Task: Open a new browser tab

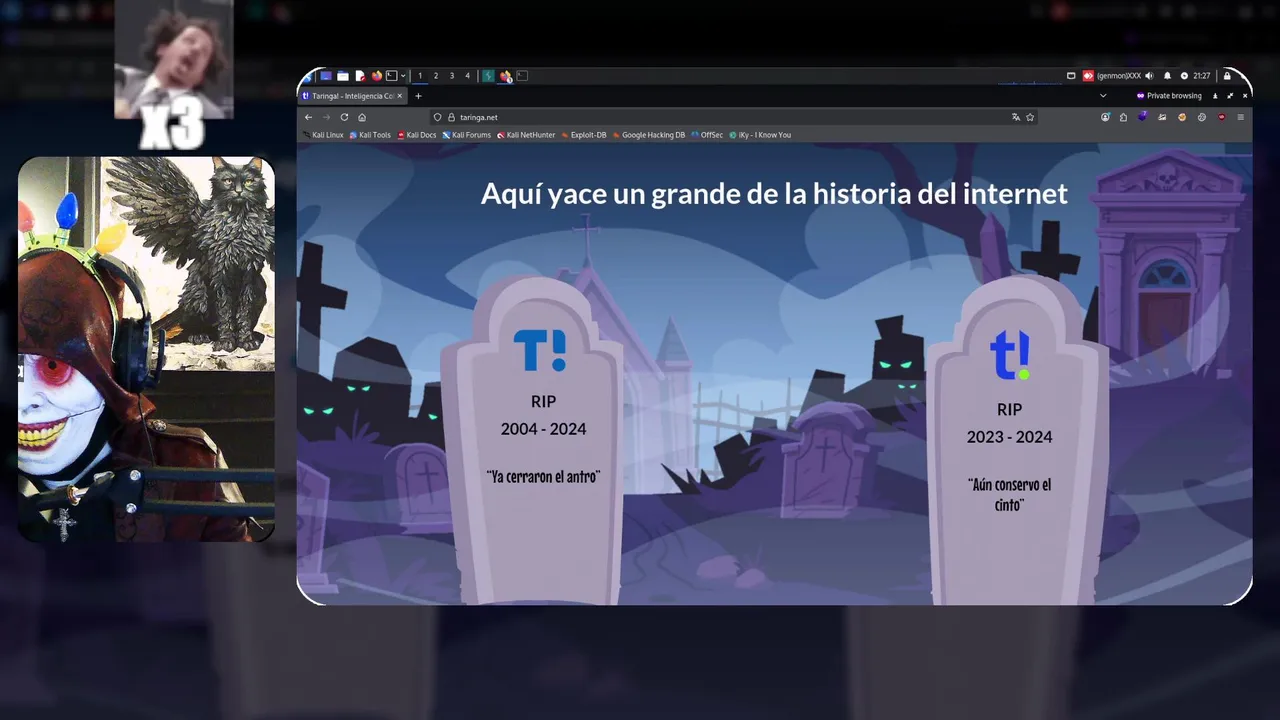Action: click(x=418, y=96)
